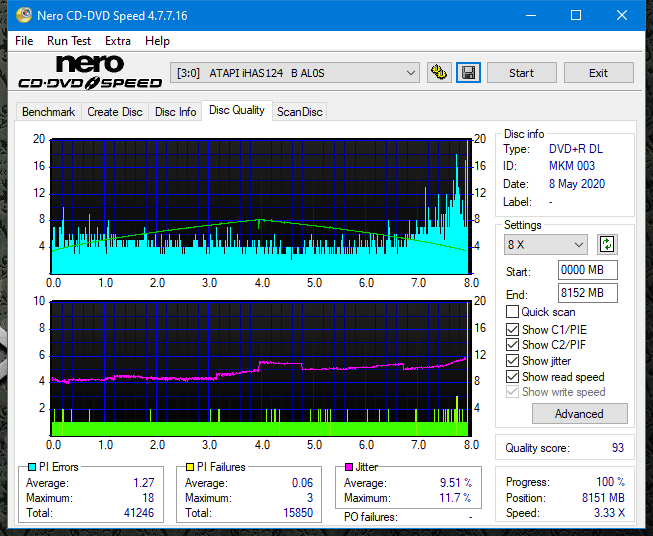653x536 pixels.
Task: Open the drive selection dropdown
Action: tap(294, 73)
